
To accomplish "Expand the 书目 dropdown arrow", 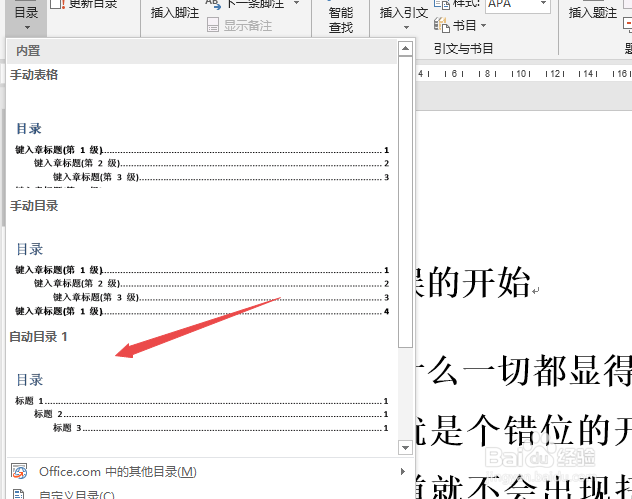I will pyautogui.click(x=483, y=25).
